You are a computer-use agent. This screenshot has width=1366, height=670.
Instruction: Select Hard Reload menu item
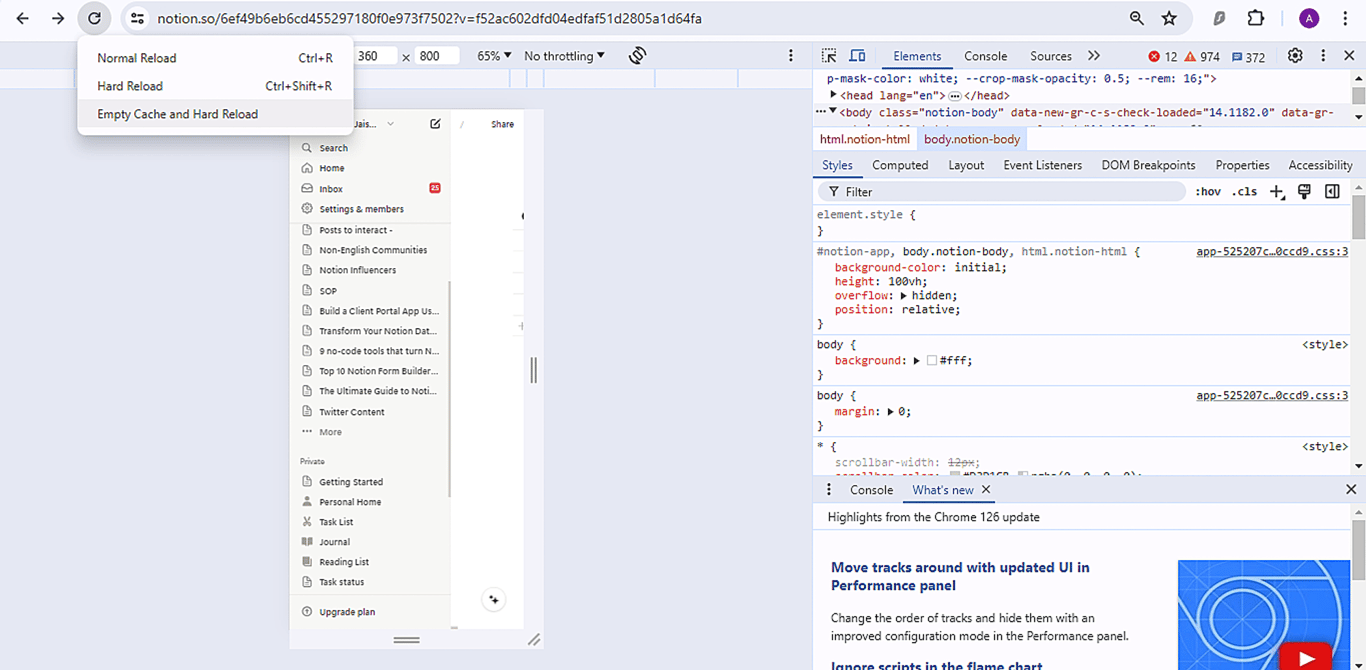pos(215,86)
